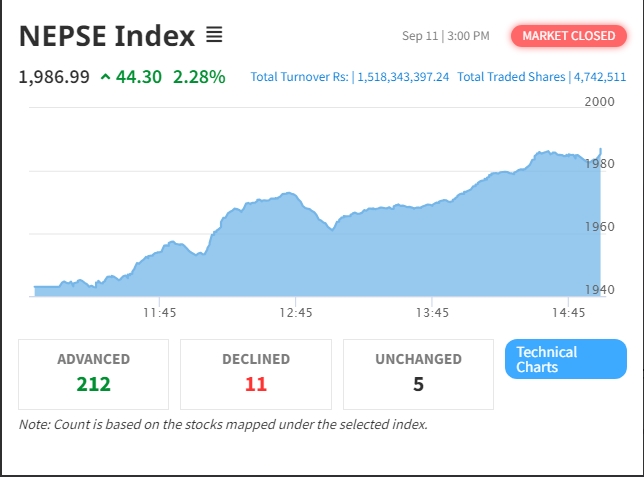Open Technical Charts
644x477 pixels.
coord(566,359)
